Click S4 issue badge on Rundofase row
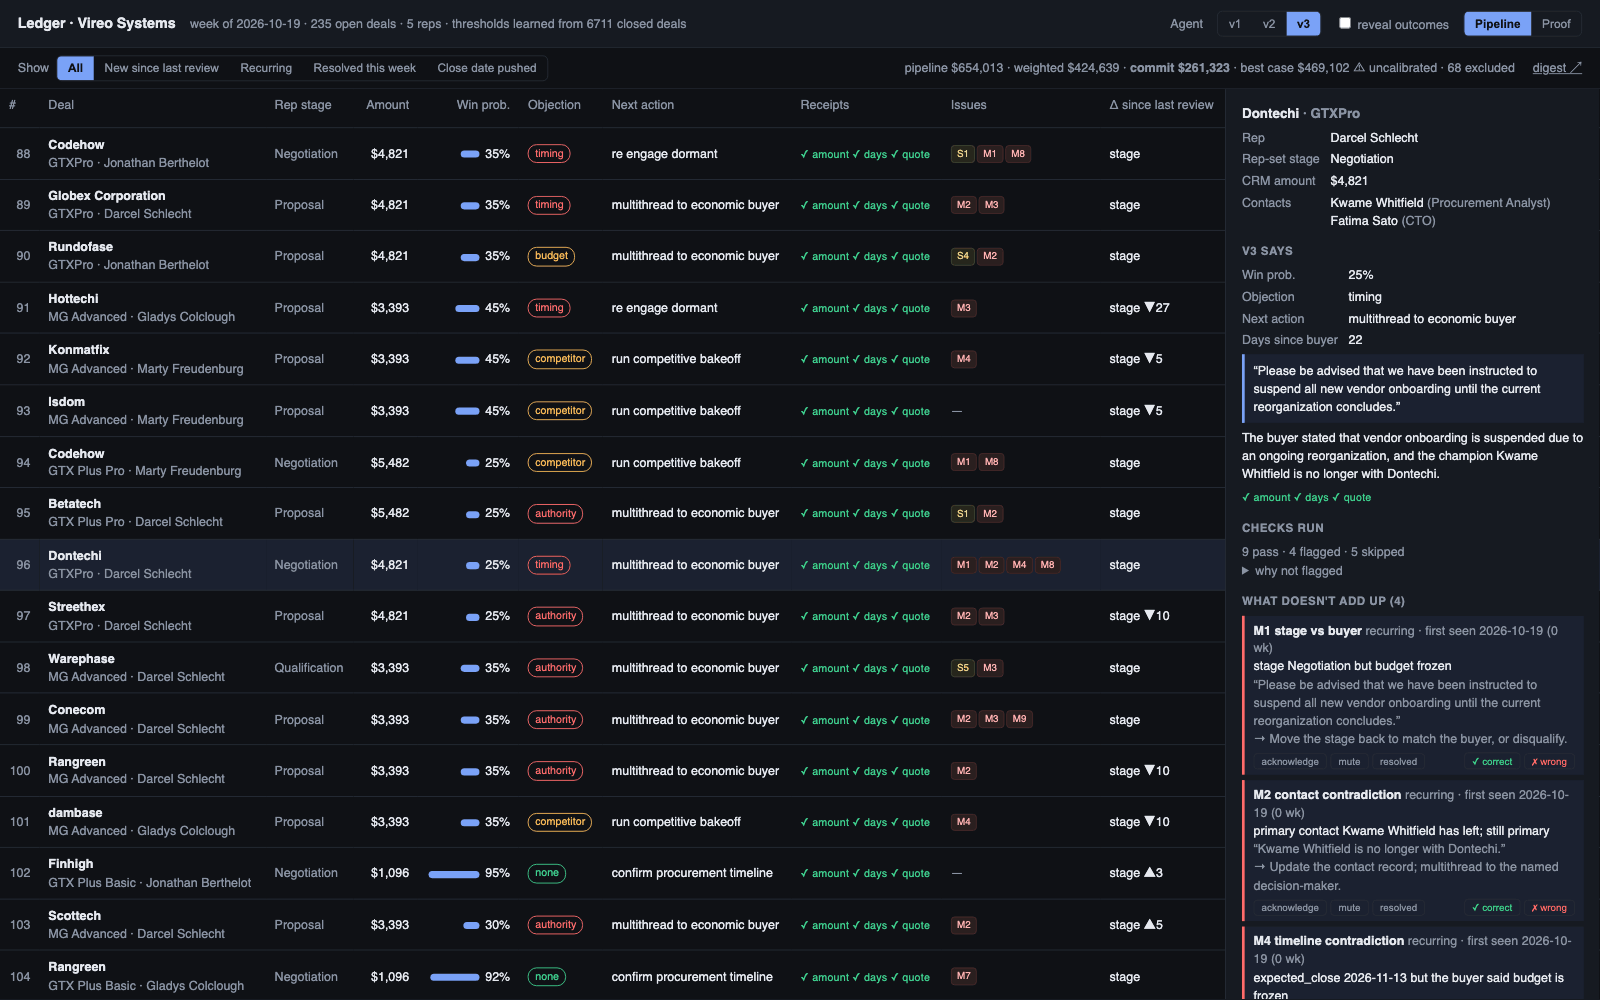 coord(963,256)
